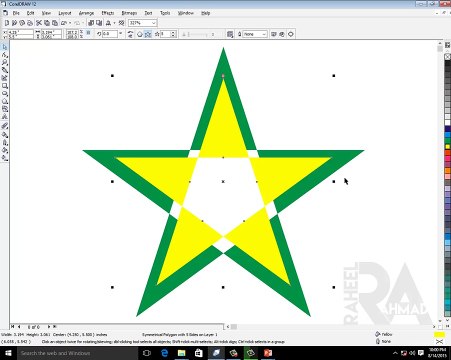Click the Windows Start button
The width and height of the screenshot is (451, 360).
pyautogui.click(x=8, y=353)
